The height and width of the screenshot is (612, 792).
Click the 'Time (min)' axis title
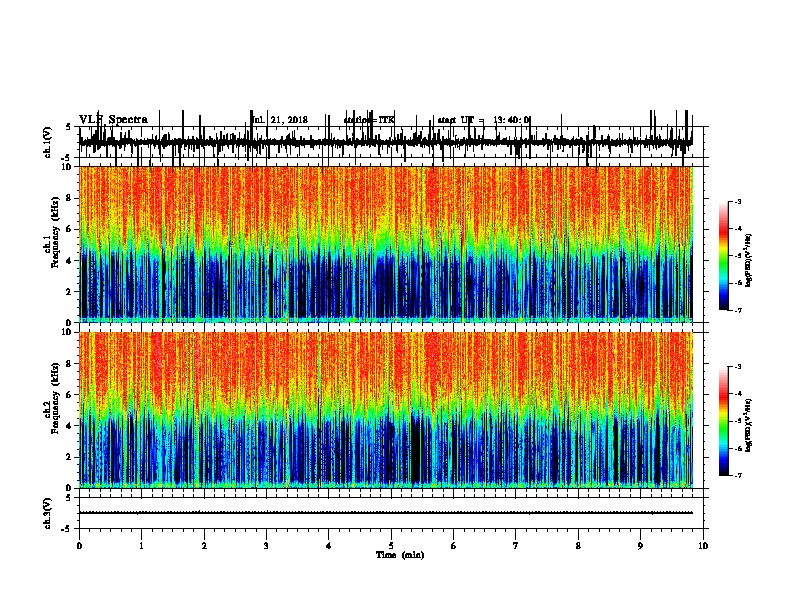[x=400, y=555]
